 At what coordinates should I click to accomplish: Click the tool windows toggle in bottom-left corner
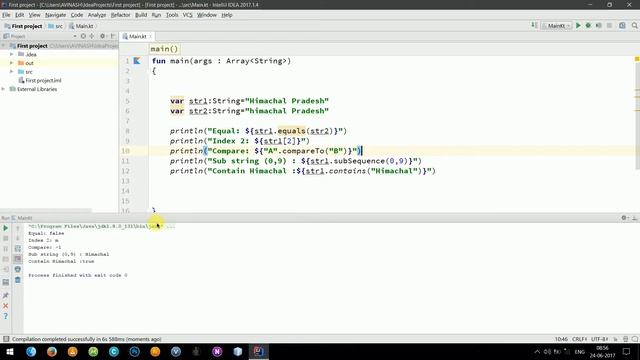6,339
